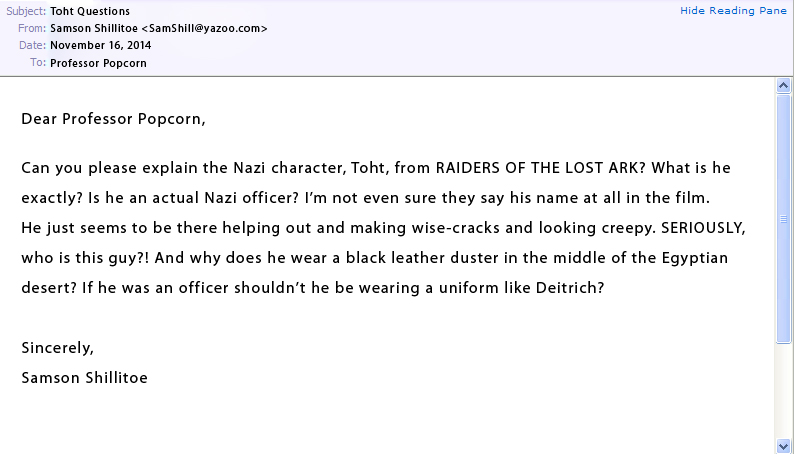Click the 'Sincerely,' closing line
The height and width of the screenshot is (454, 794).
(57, 348)
